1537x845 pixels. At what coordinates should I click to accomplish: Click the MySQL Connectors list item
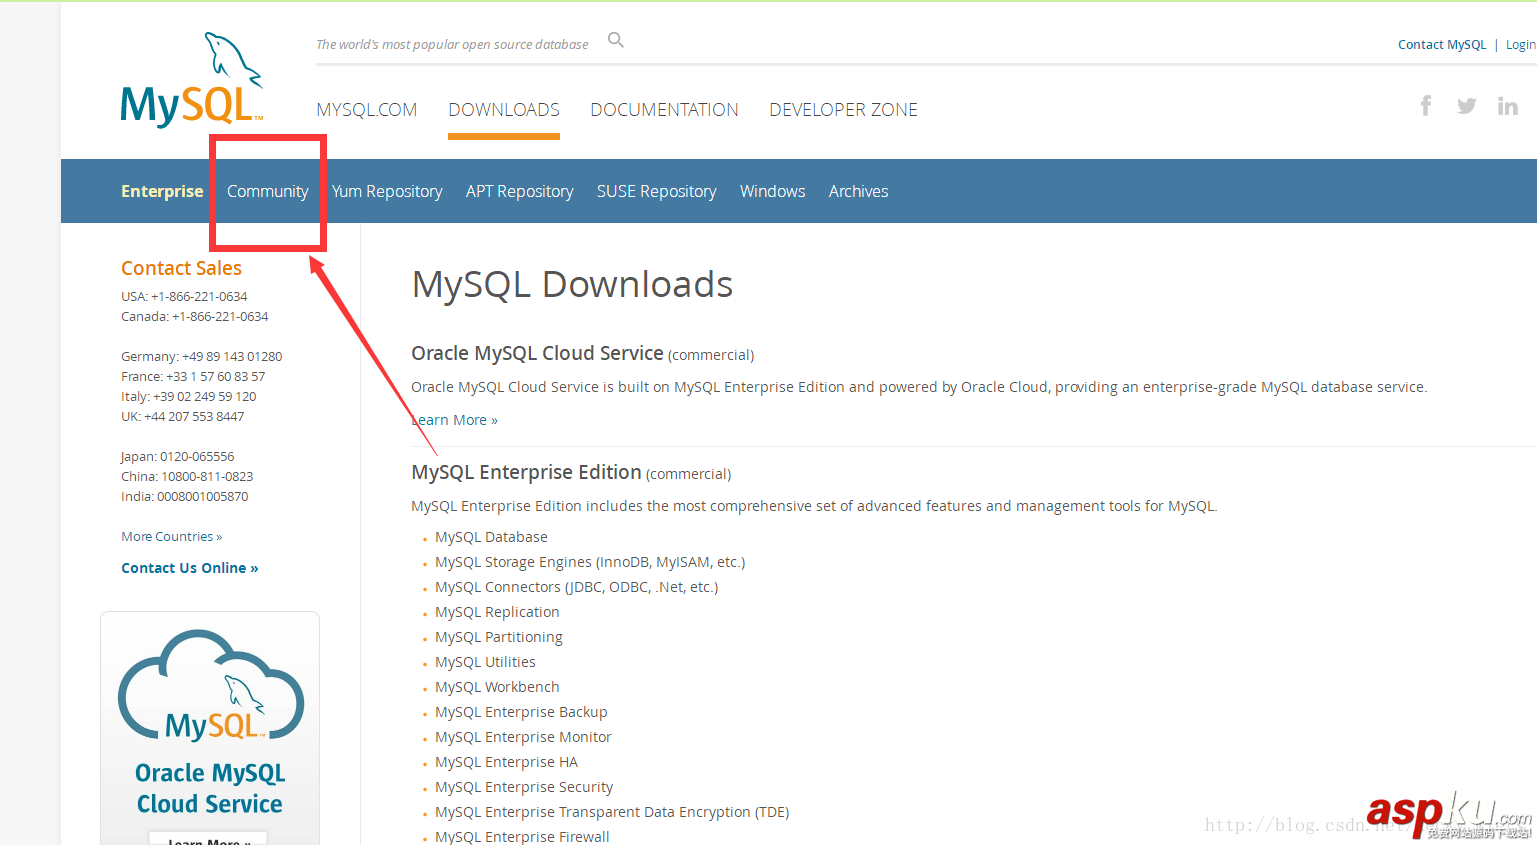[x=577, y=587]
